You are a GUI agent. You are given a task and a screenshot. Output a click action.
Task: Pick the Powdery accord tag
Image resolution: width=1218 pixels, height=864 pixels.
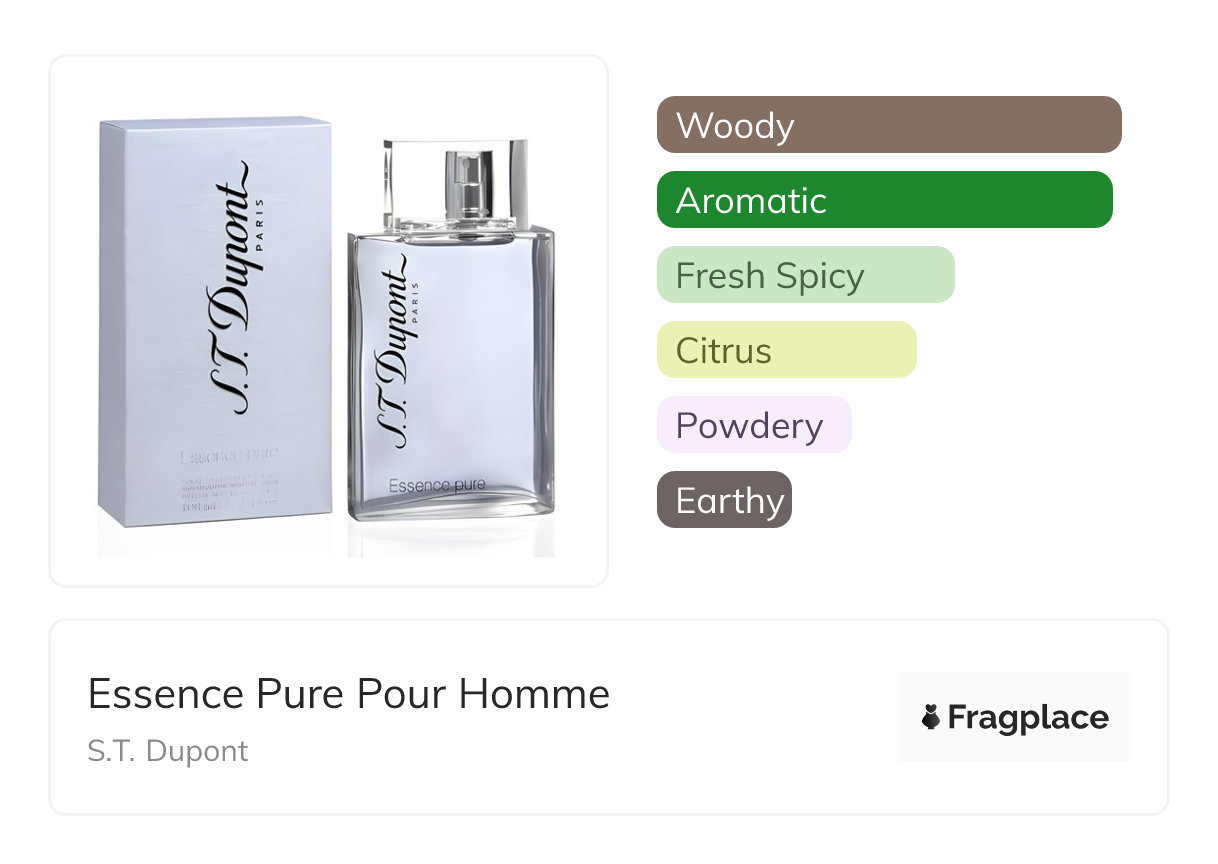754,425
